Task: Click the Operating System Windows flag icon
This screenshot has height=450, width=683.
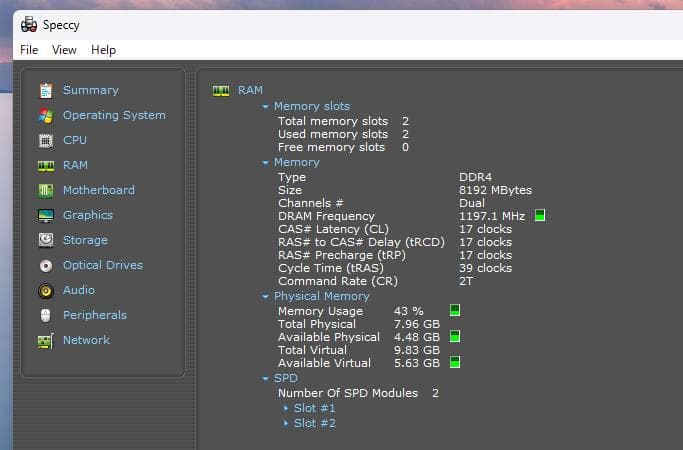Action: coord(46,115)
